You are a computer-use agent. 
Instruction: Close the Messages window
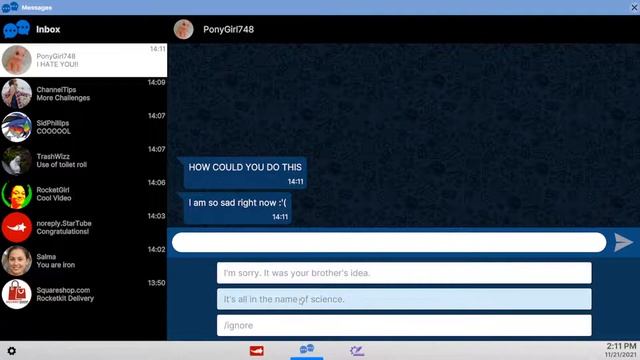pos(635,7)
